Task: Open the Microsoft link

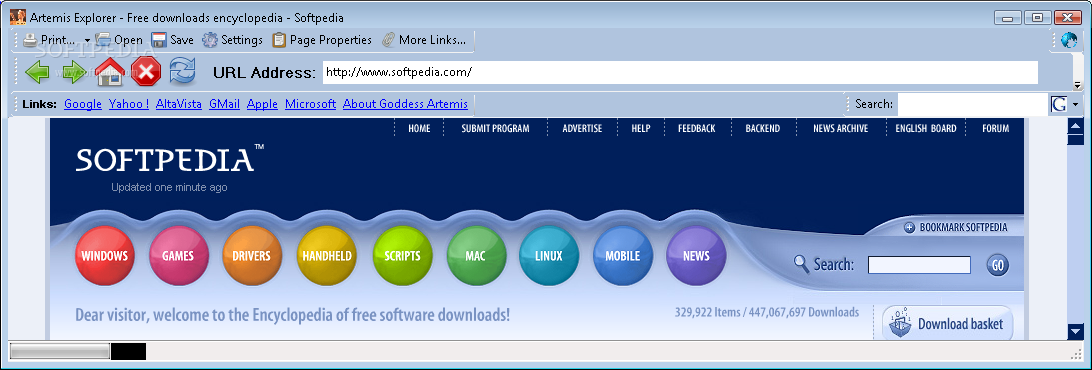Action: [x=311, y=104]
